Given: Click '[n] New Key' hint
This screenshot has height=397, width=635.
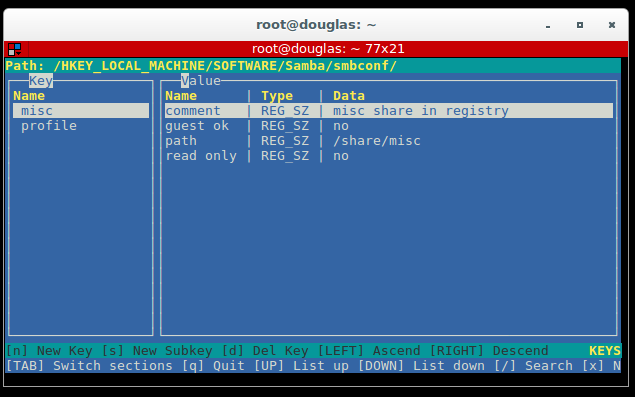Looking at the screenshot, I should click(49, 350).
